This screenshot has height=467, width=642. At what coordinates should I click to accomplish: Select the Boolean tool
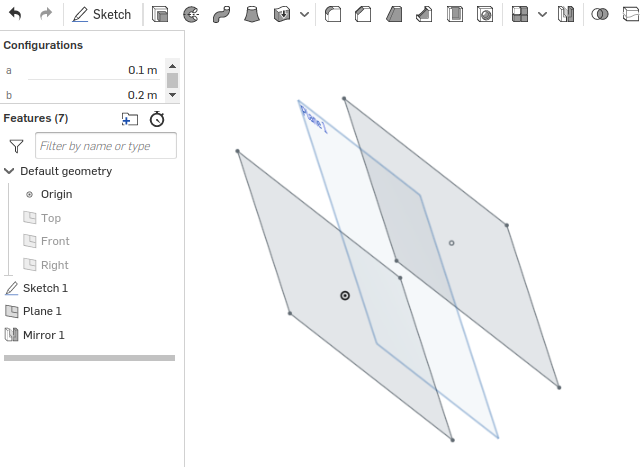click(x=600, y=14)
